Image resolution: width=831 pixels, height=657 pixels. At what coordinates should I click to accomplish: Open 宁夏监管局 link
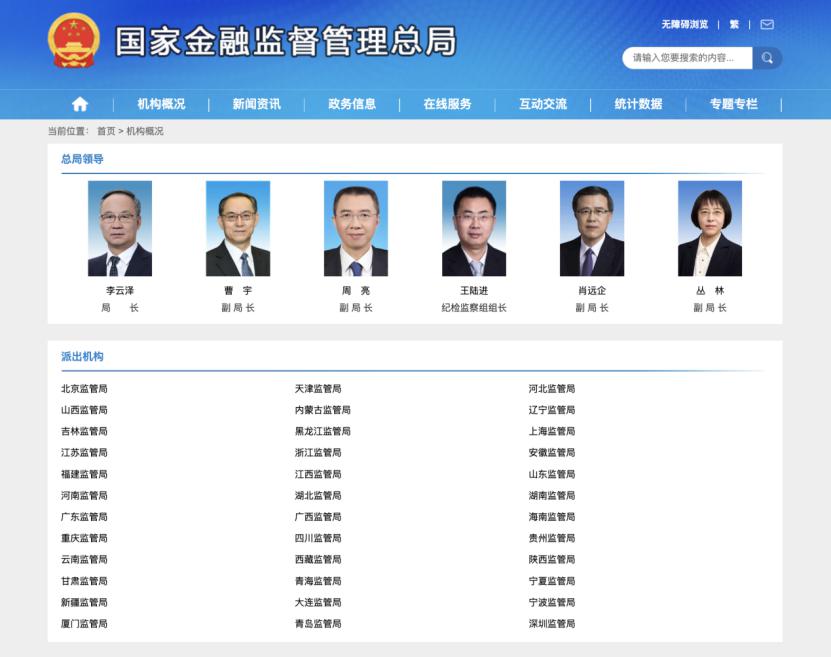[552, 581]
